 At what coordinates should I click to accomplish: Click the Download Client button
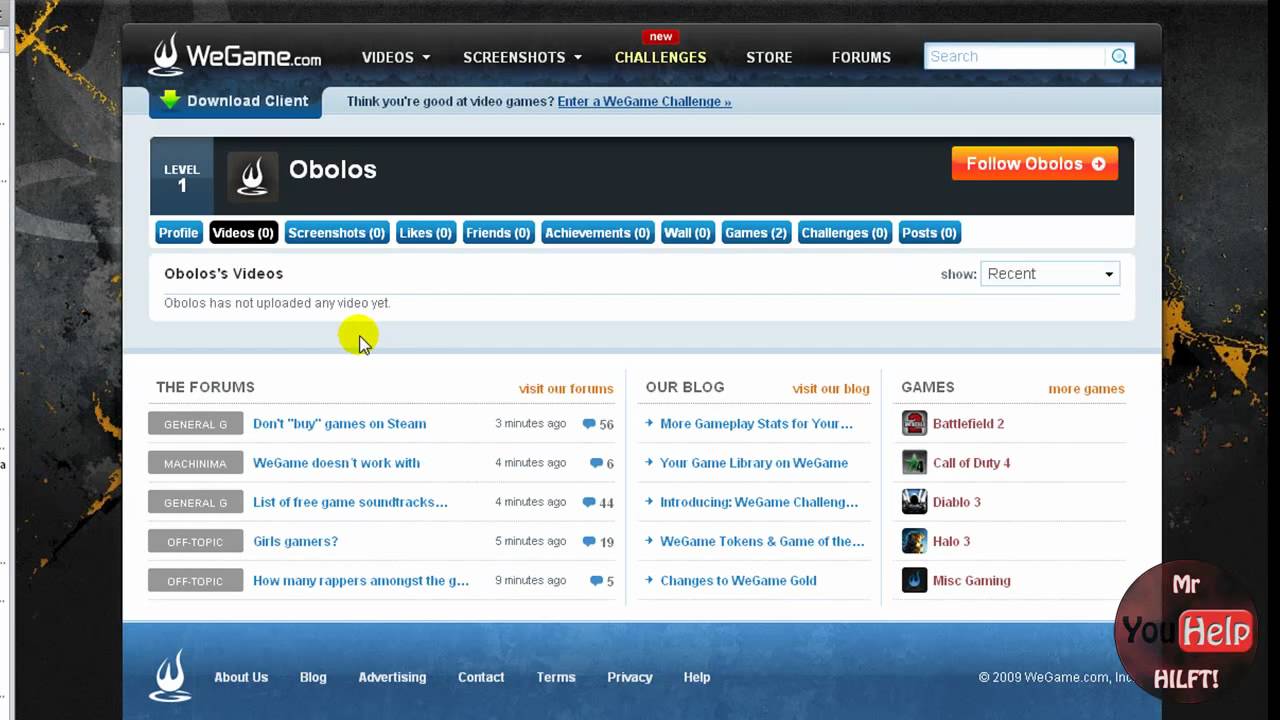pyautogui.click(x=235, y=101)
